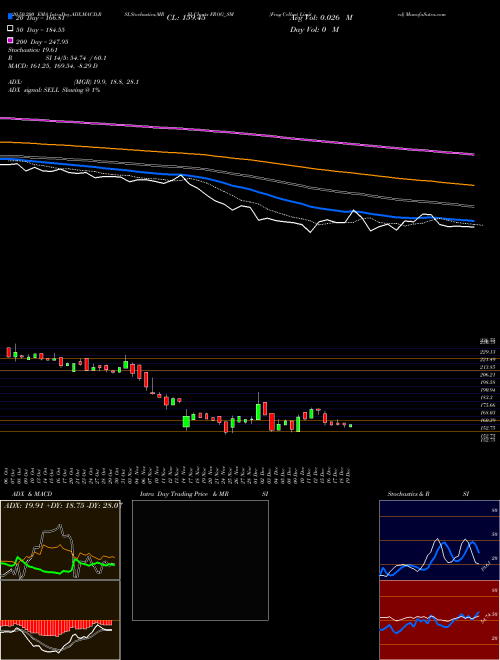Screen dimensions: 500x660
Task: Open the red RSI chart thumbnail
Action: coord(439,620)
